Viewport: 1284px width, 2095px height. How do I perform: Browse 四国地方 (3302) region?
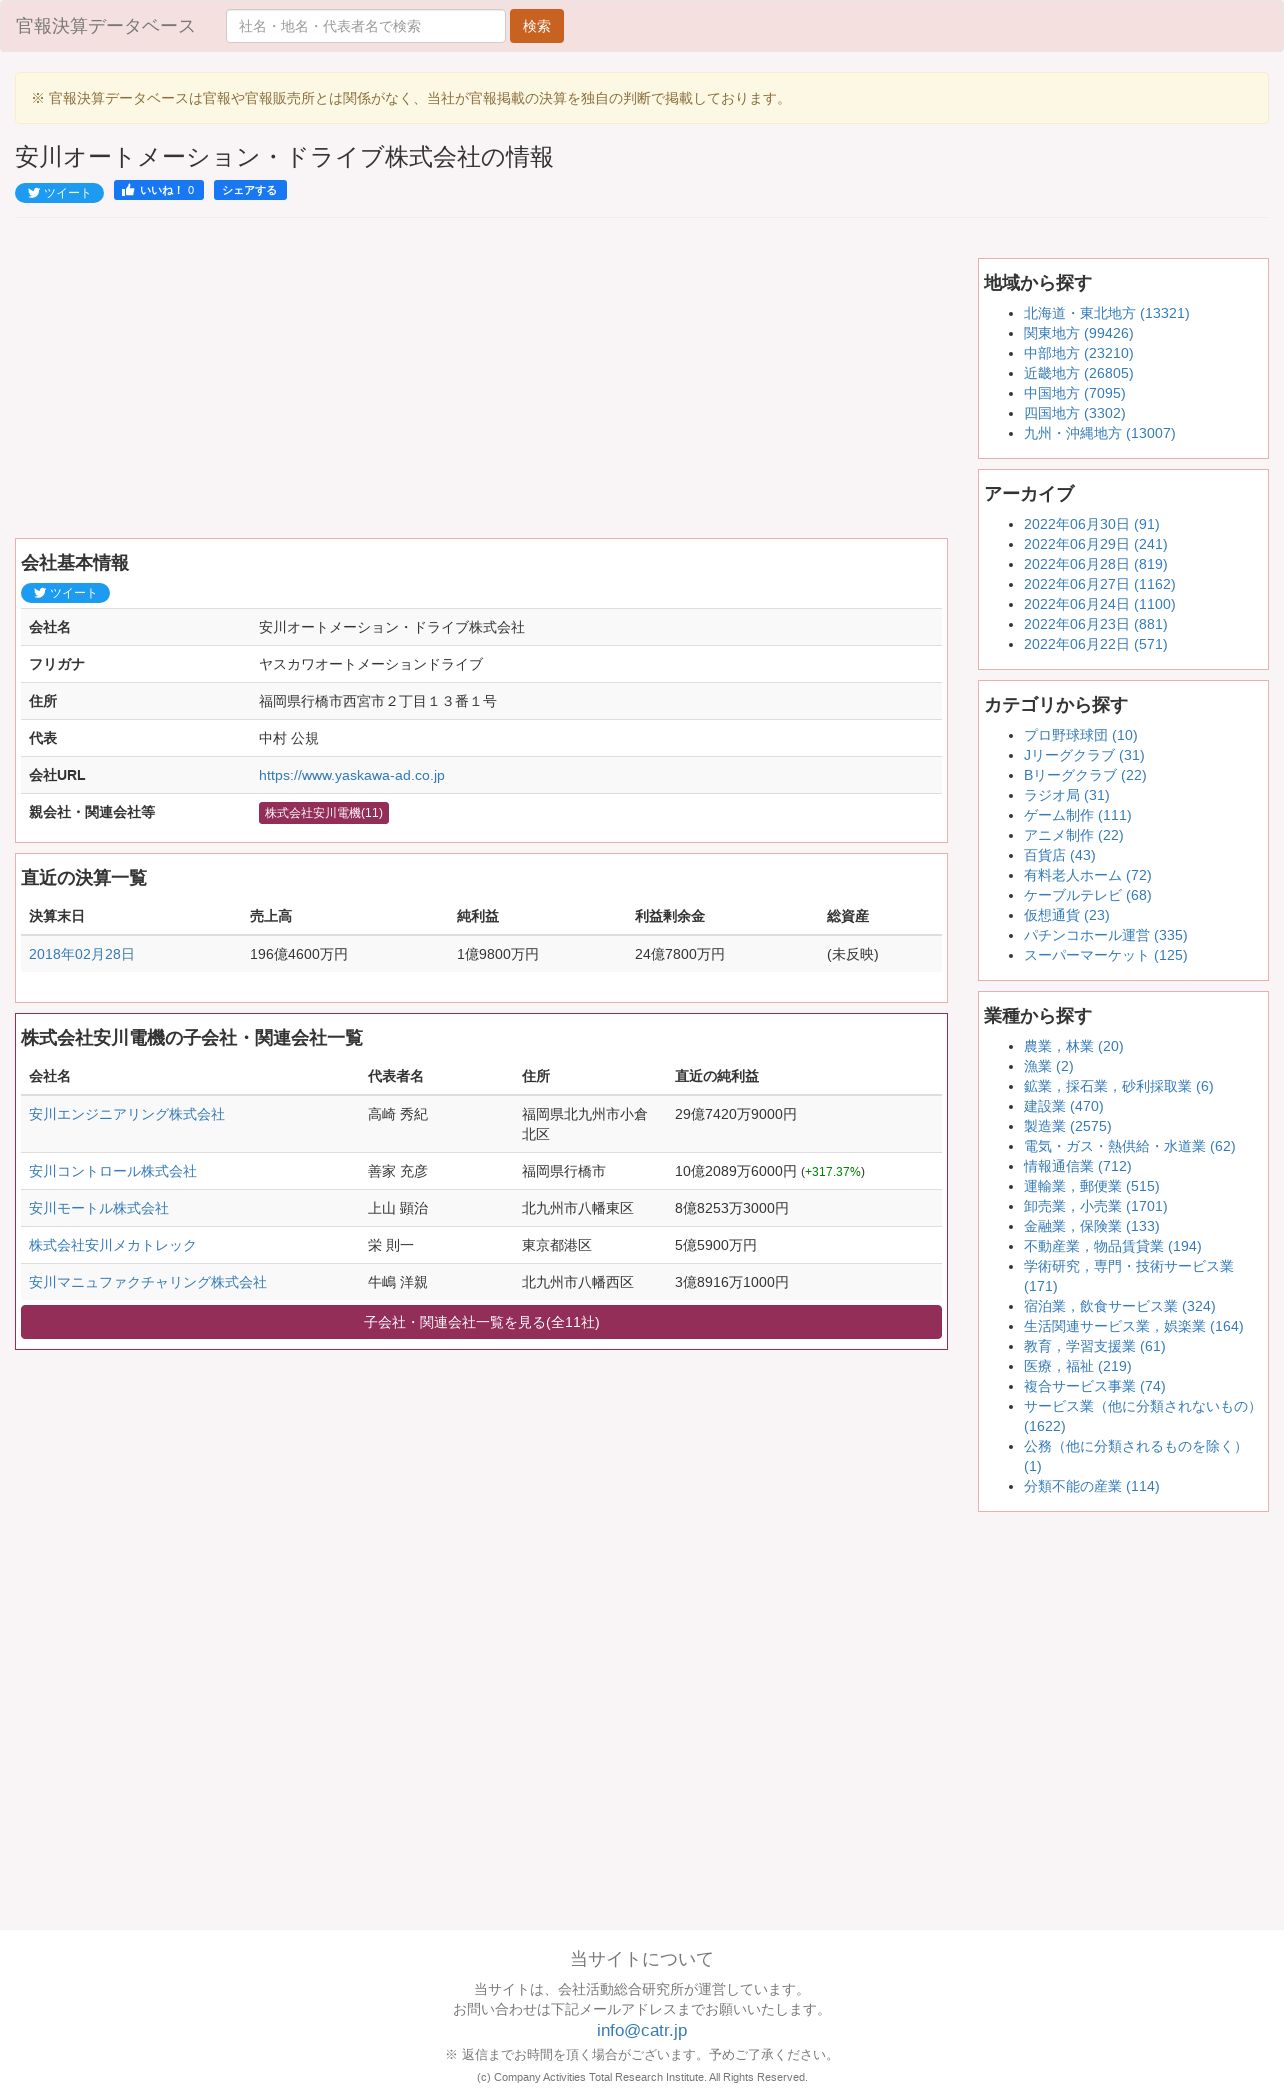tap(1075, 413)
